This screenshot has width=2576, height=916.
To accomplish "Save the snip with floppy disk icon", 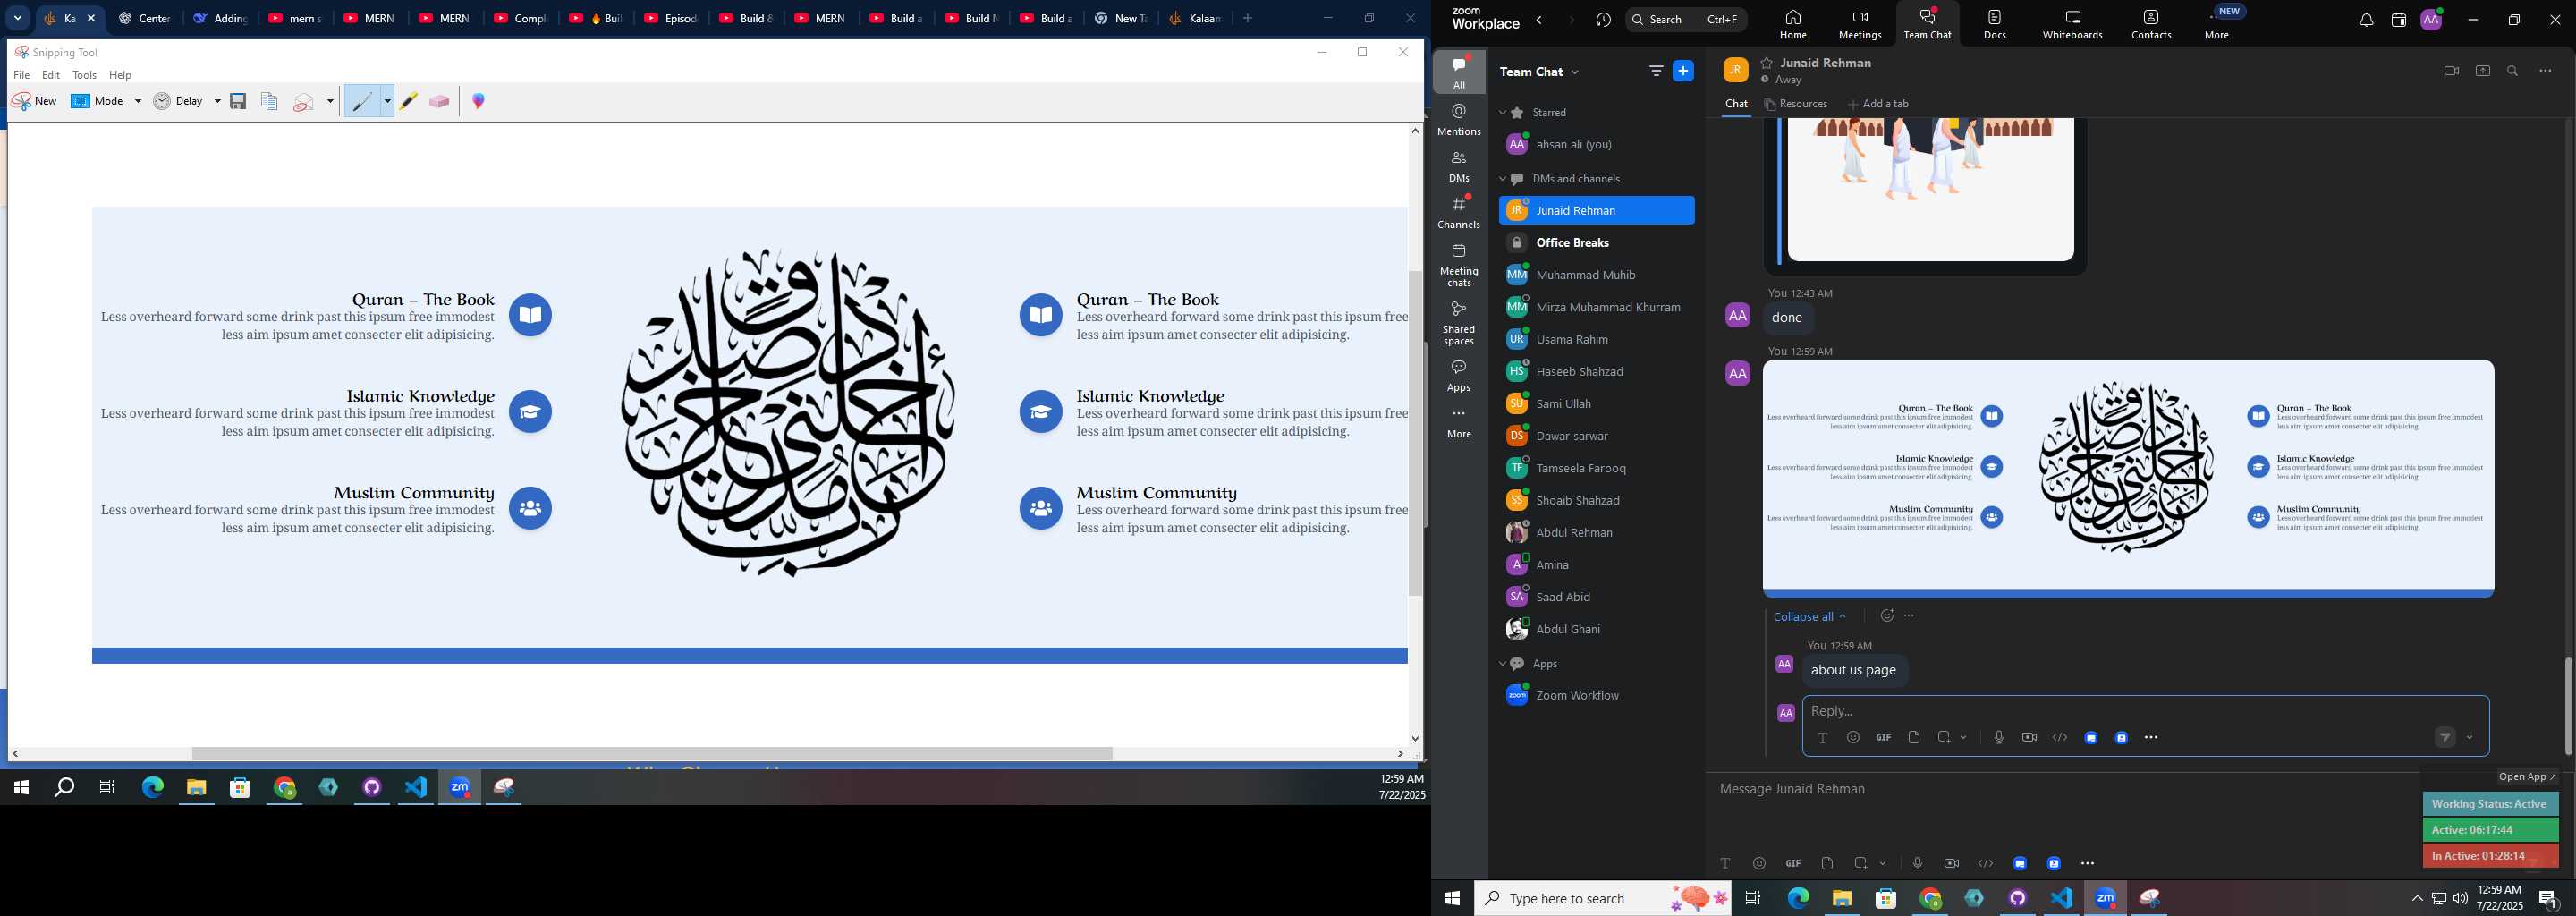I will (x=238, y=101).
